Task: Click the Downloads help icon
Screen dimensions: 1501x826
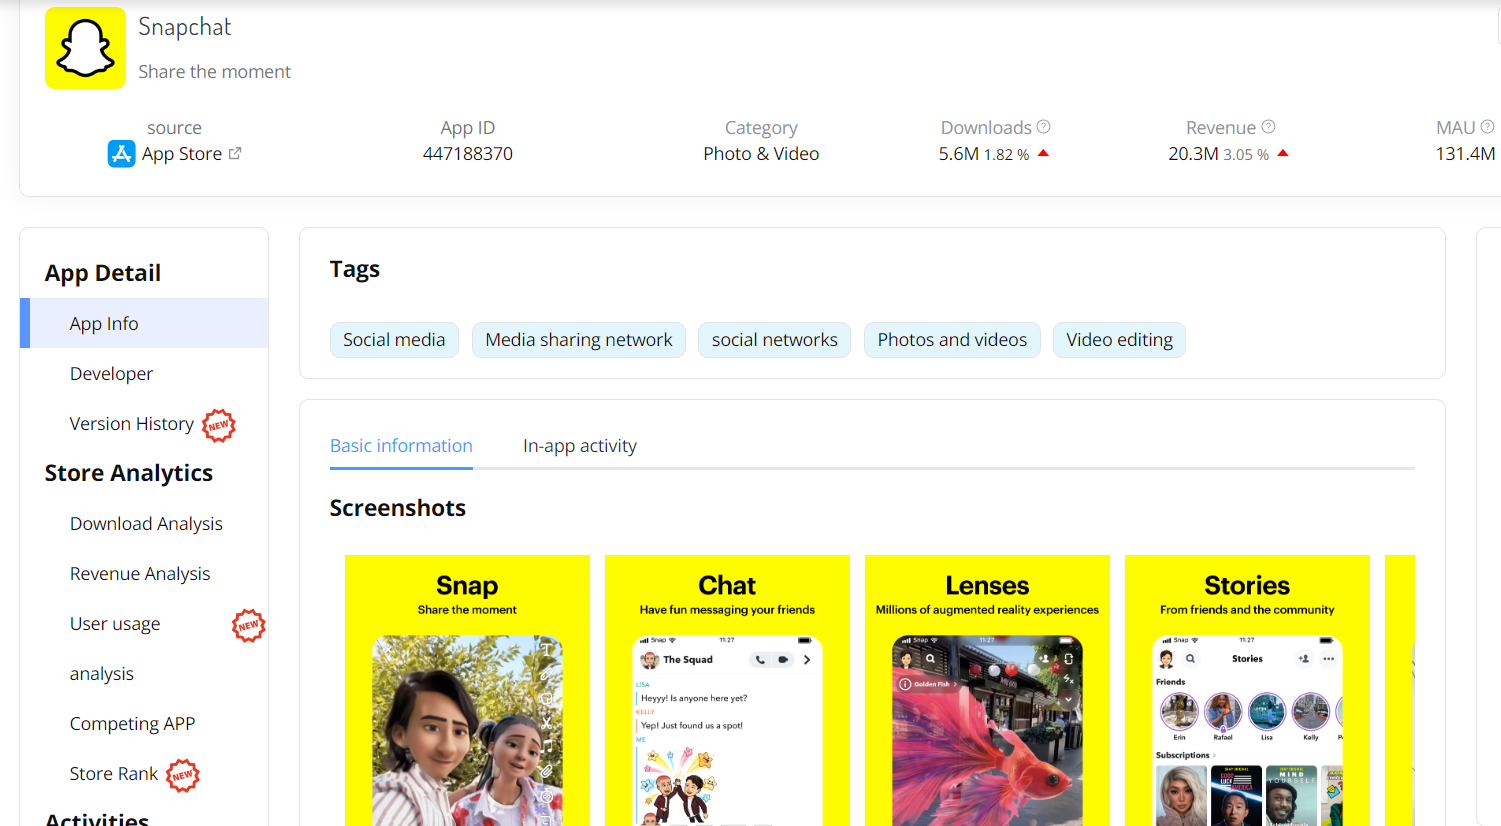Action: [1043, 126]
